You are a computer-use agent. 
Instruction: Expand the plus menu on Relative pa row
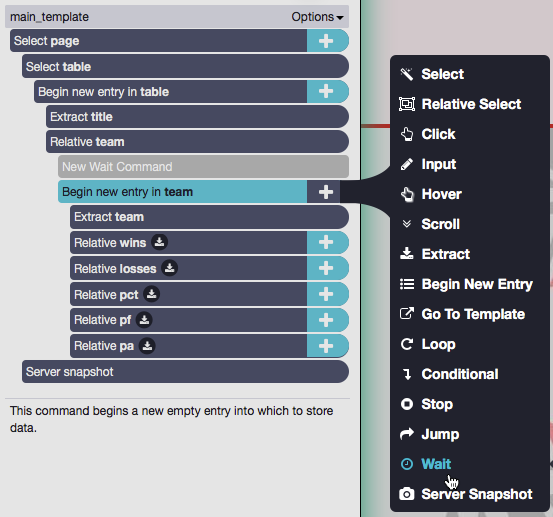(x=326, y=346)
